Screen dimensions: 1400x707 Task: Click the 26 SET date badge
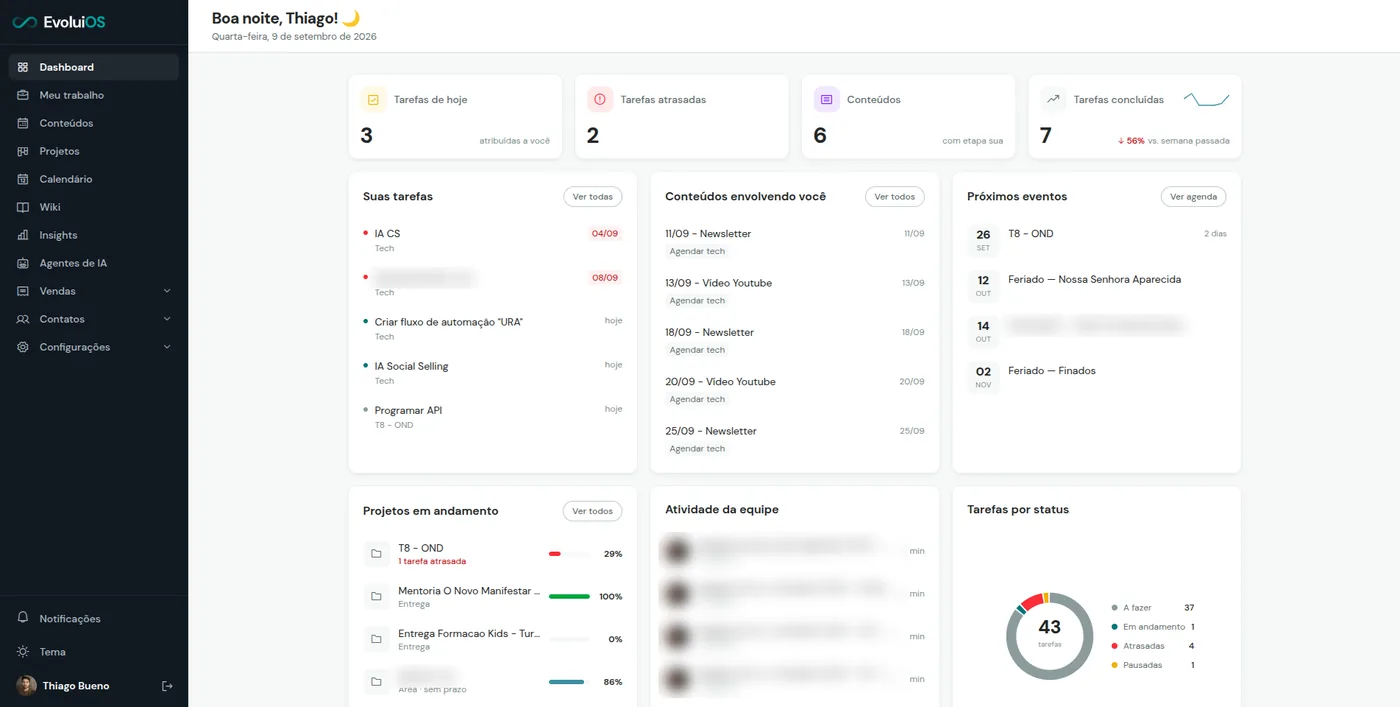pos(983,240)
